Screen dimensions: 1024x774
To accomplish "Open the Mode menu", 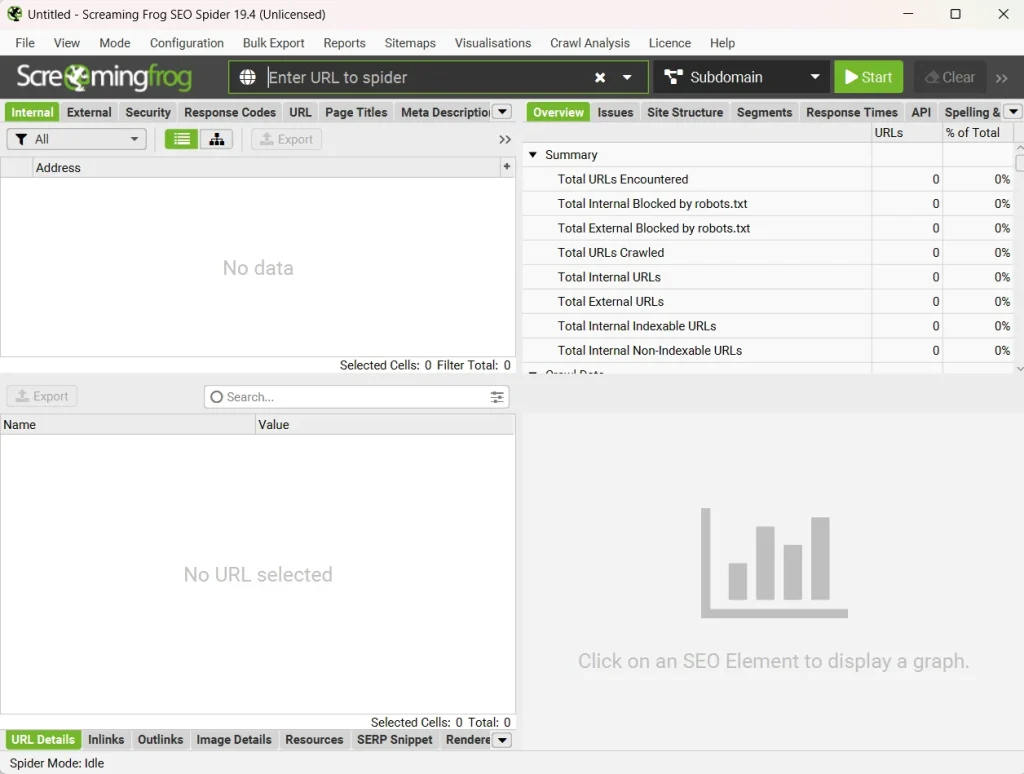I will coord(115,42).
